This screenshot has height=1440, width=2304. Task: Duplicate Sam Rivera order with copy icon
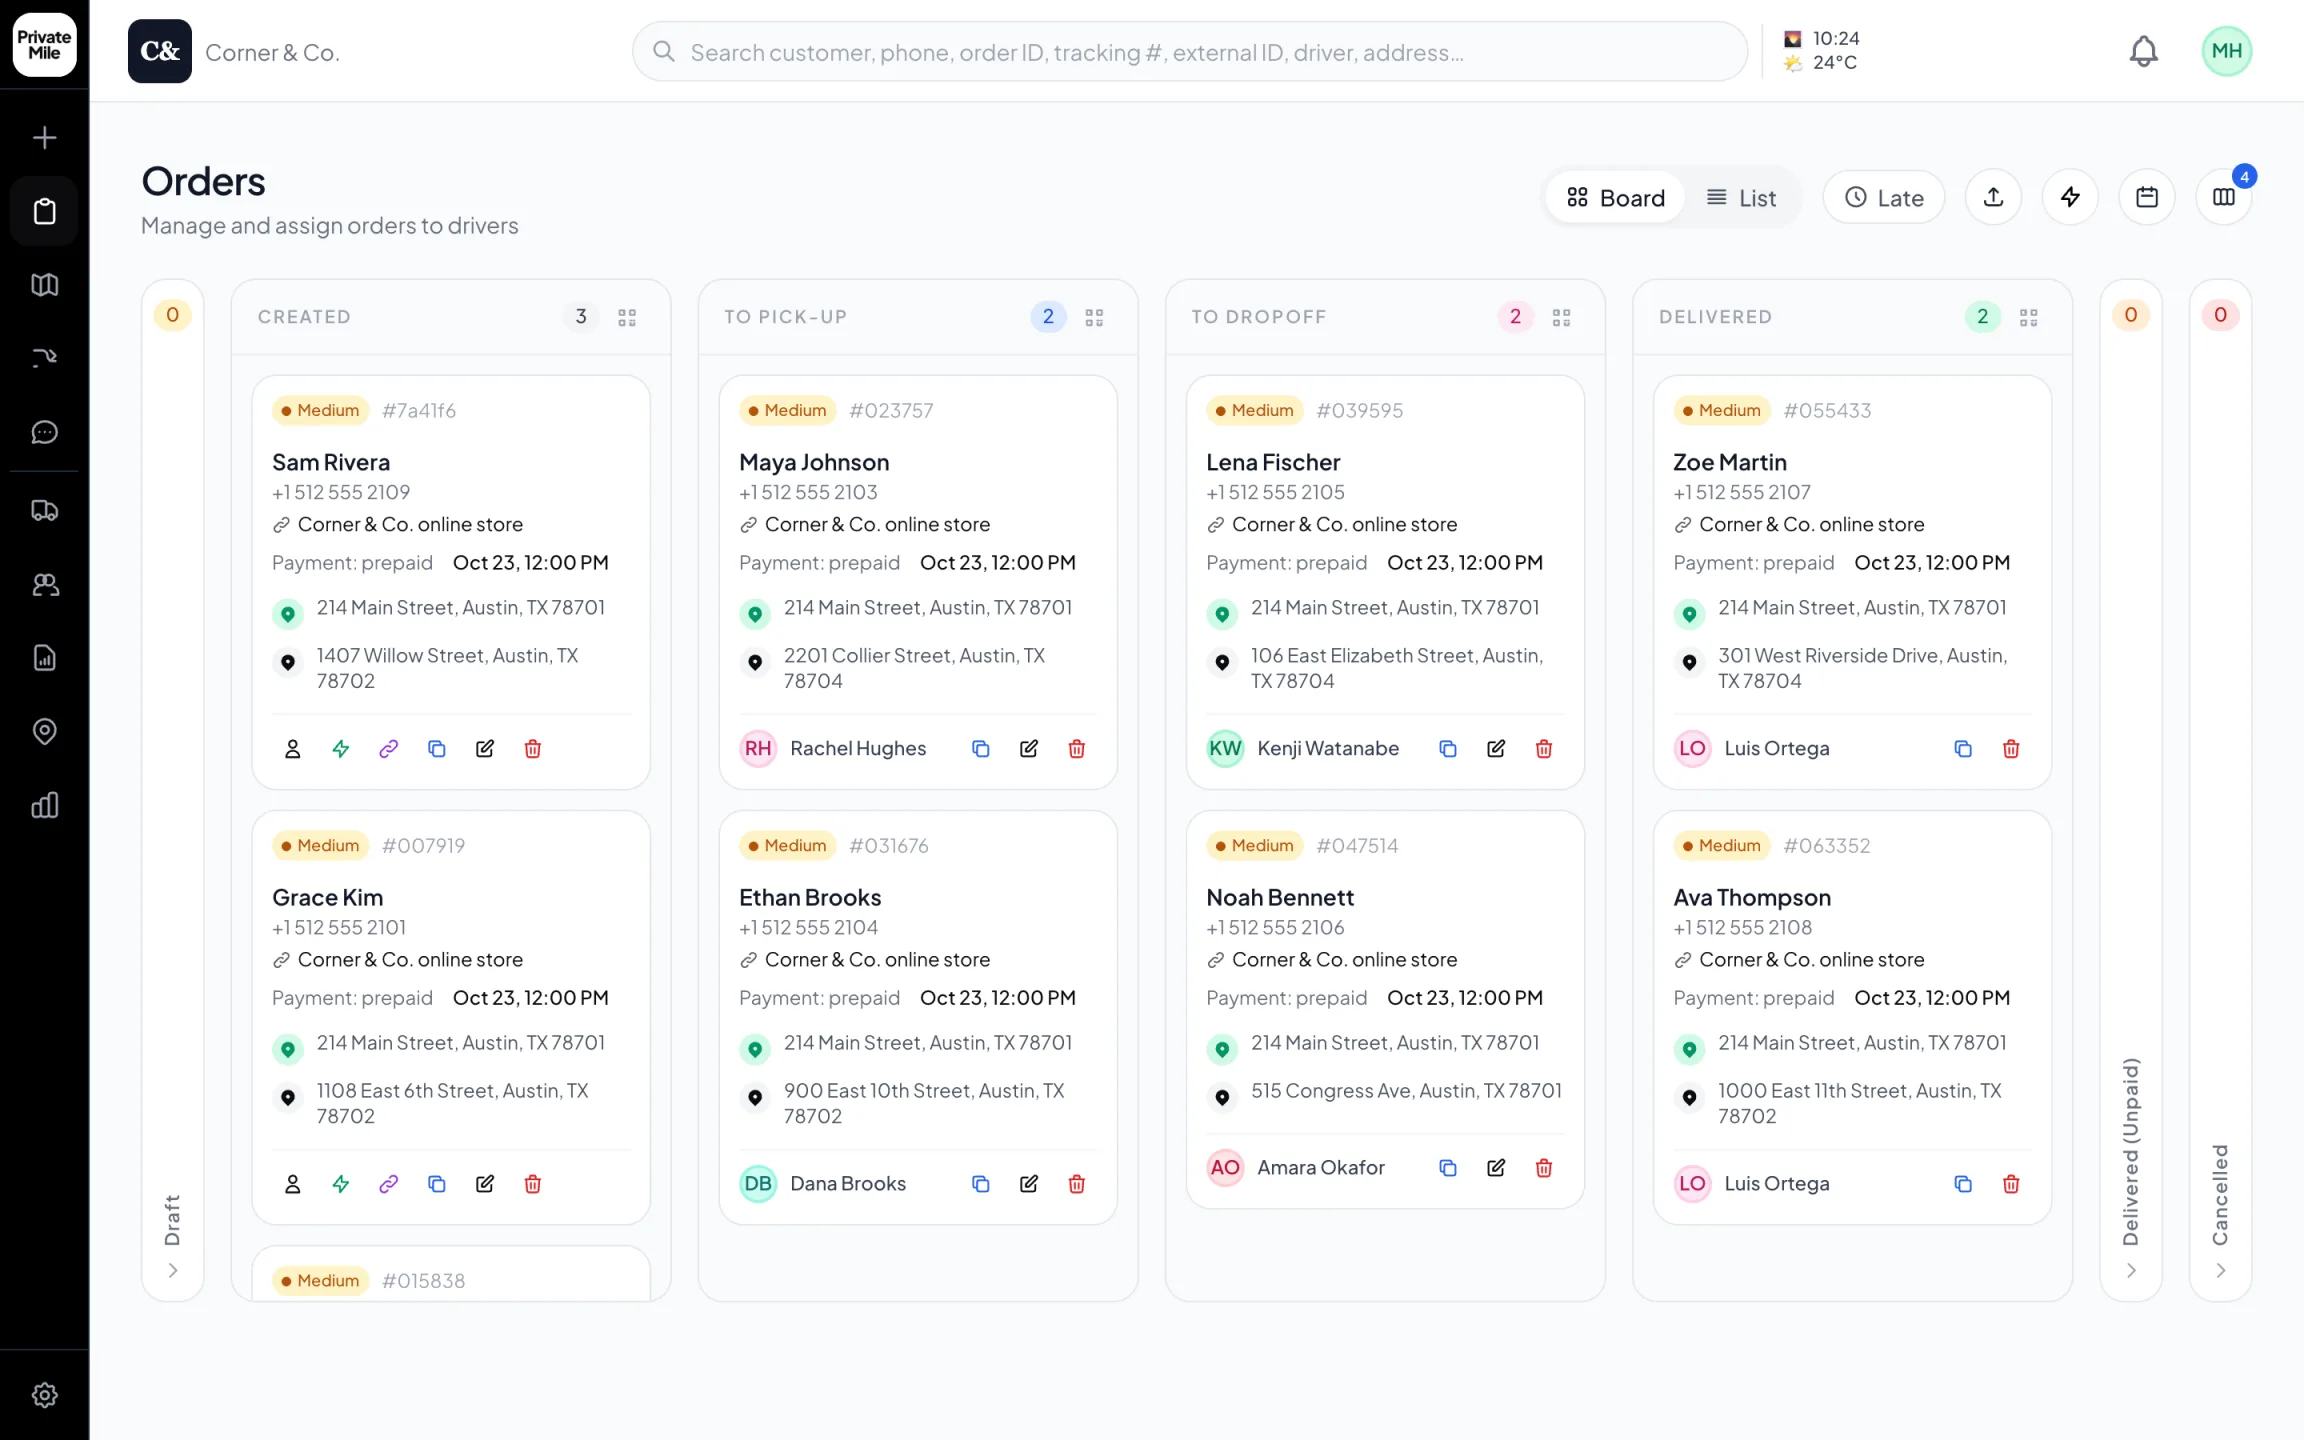point(436,749)
